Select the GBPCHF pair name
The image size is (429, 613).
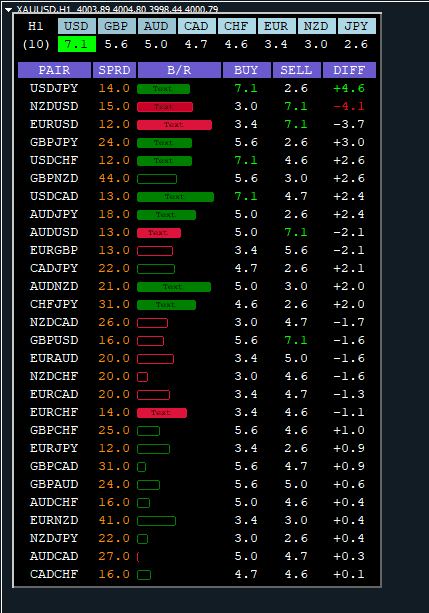(54, 430)
